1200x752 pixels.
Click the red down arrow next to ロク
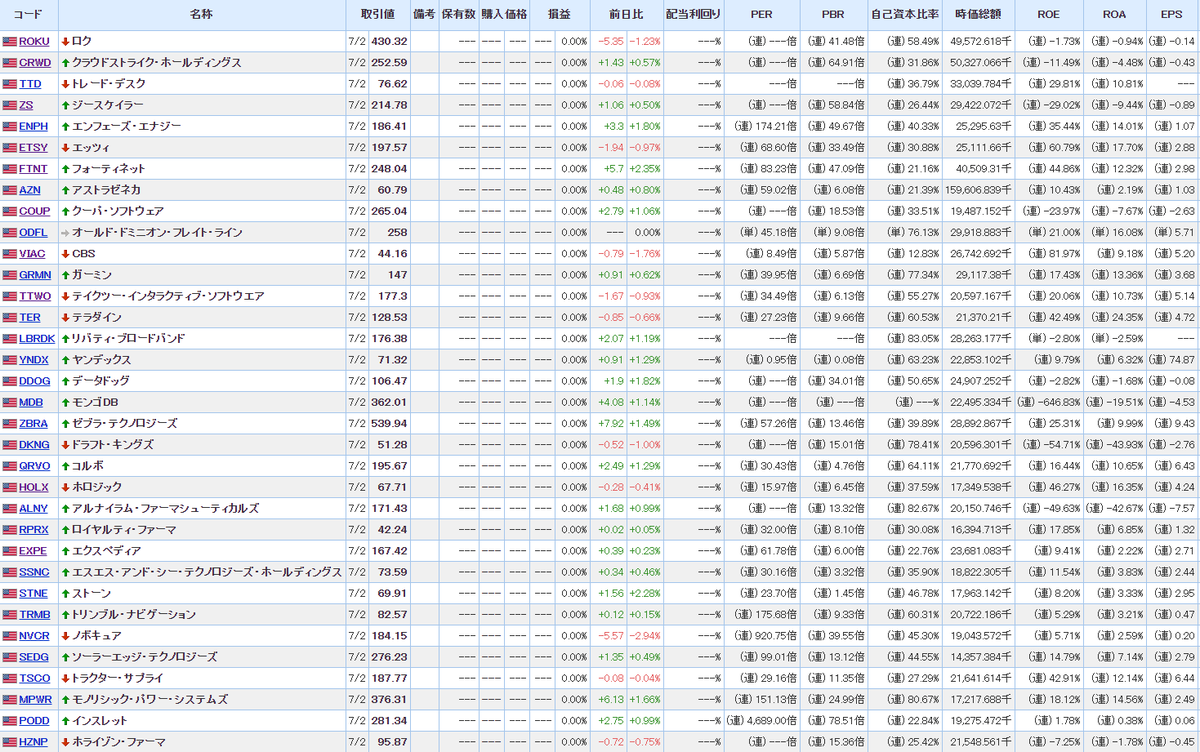pyautogui.click(x=65, y=41)
